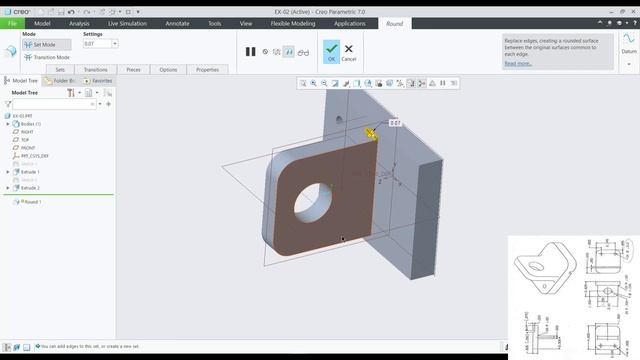Select Set Mode button
This screenshot has width=640, height=360.
[47, 44]
